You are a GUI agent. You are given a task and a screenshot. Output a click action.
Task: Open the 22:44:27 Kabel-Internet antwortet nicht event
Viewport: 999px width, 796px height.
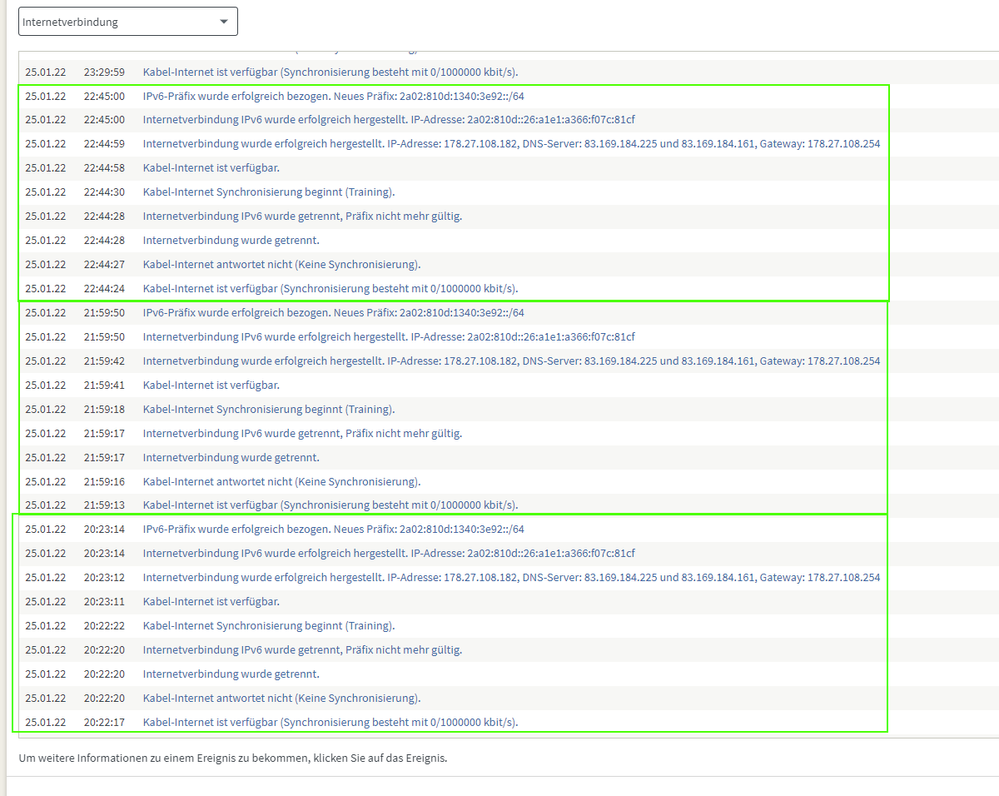coord(282,265)
